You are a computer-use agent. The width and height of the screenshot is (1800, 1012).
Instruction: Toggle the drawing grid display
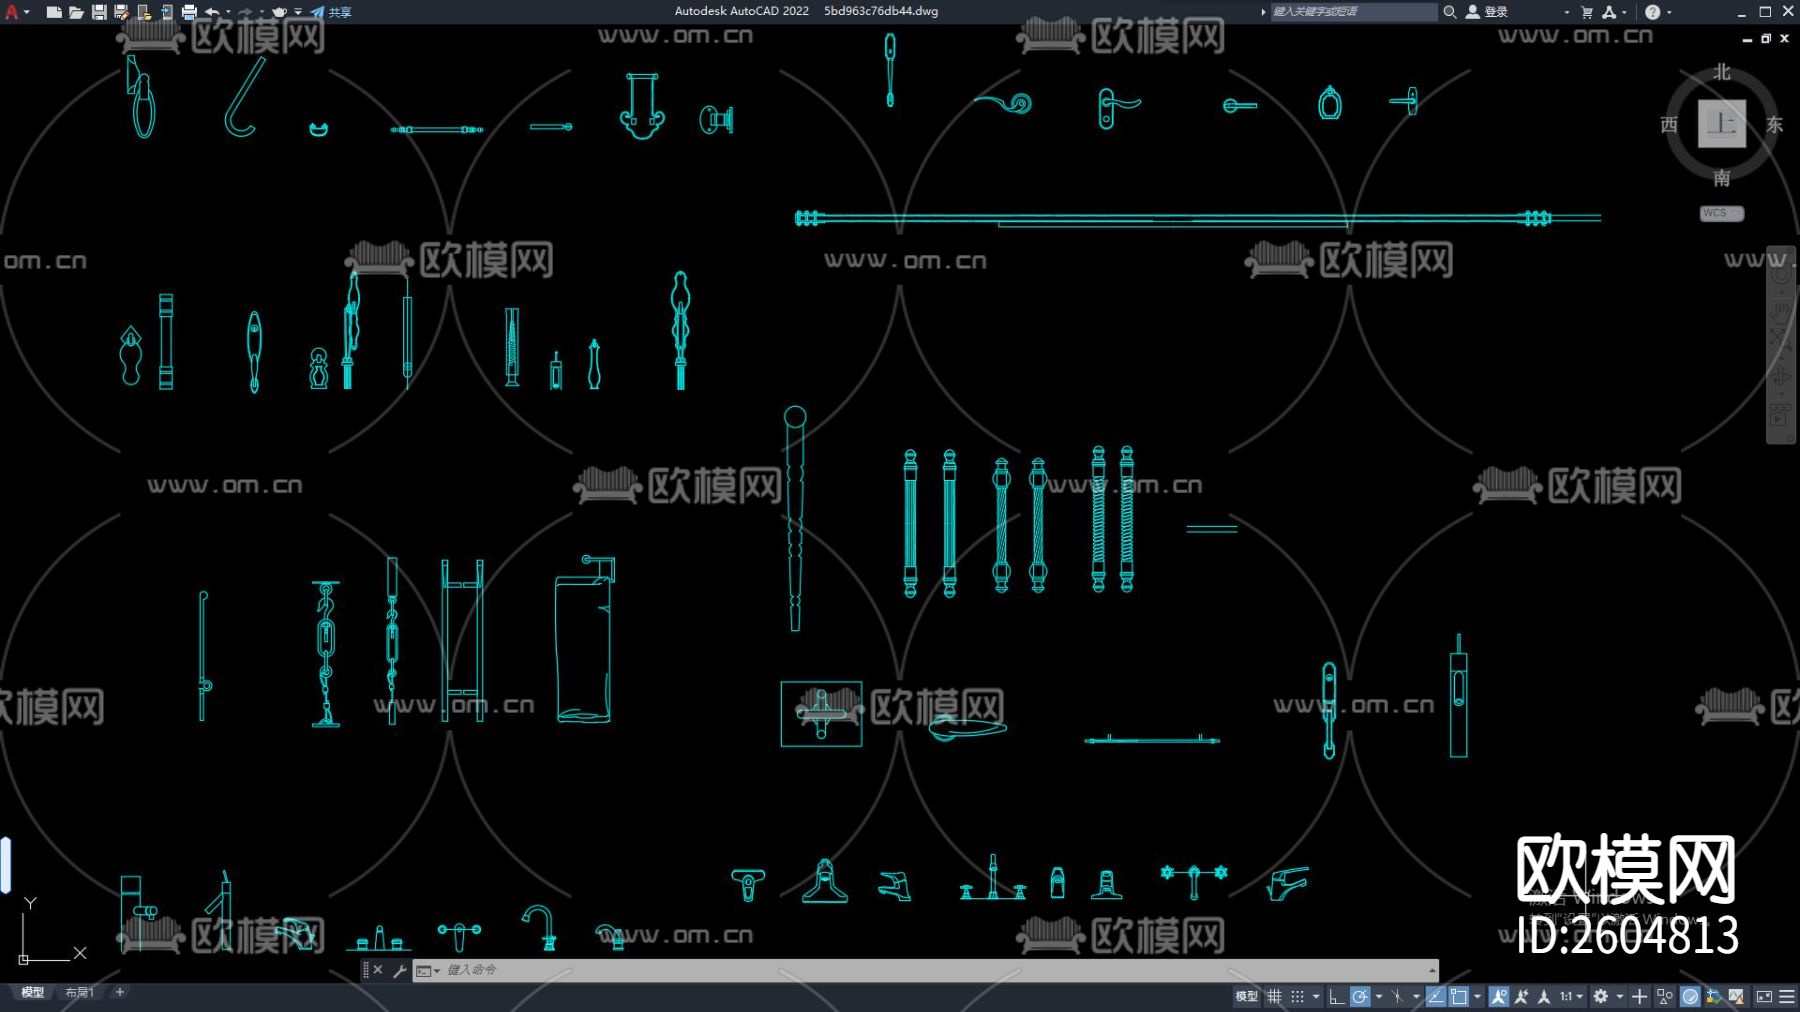pyautogui.click(x=1274, y=996)
